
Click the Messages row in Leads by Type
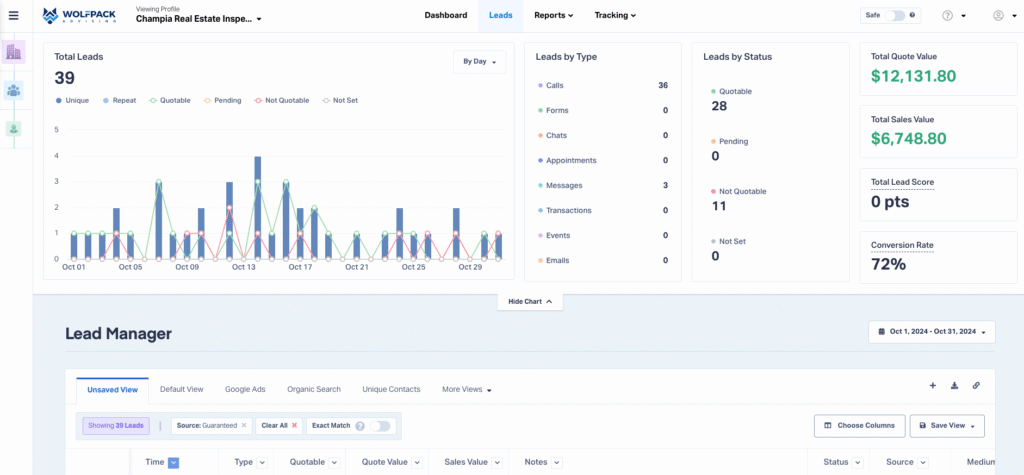[602, 186]
